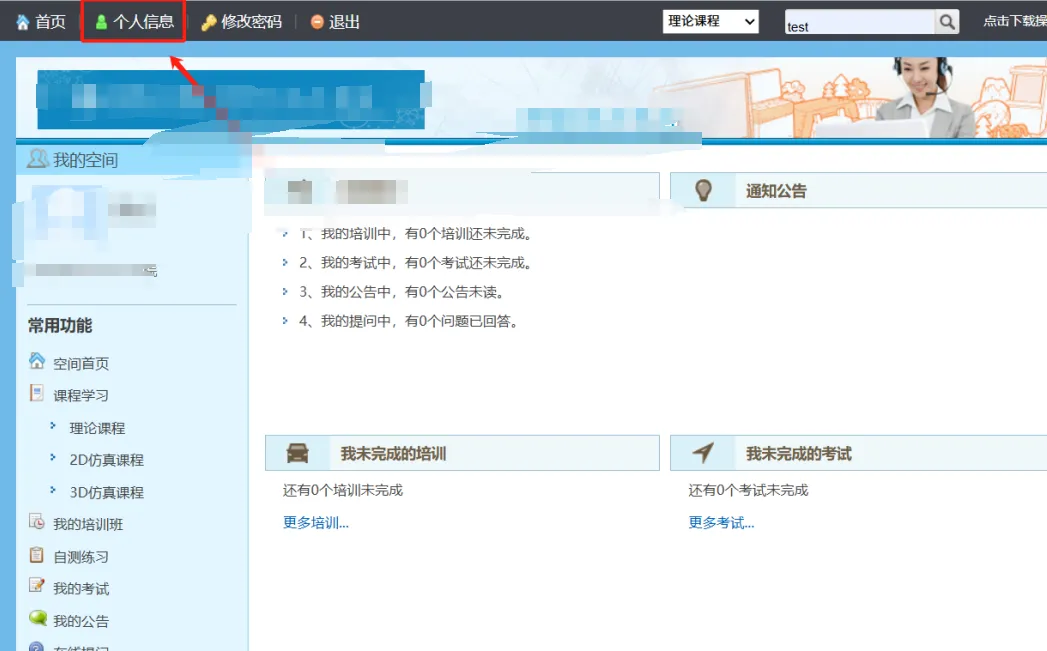Click the 常用功能 section heading

click(x=60, y=326)
